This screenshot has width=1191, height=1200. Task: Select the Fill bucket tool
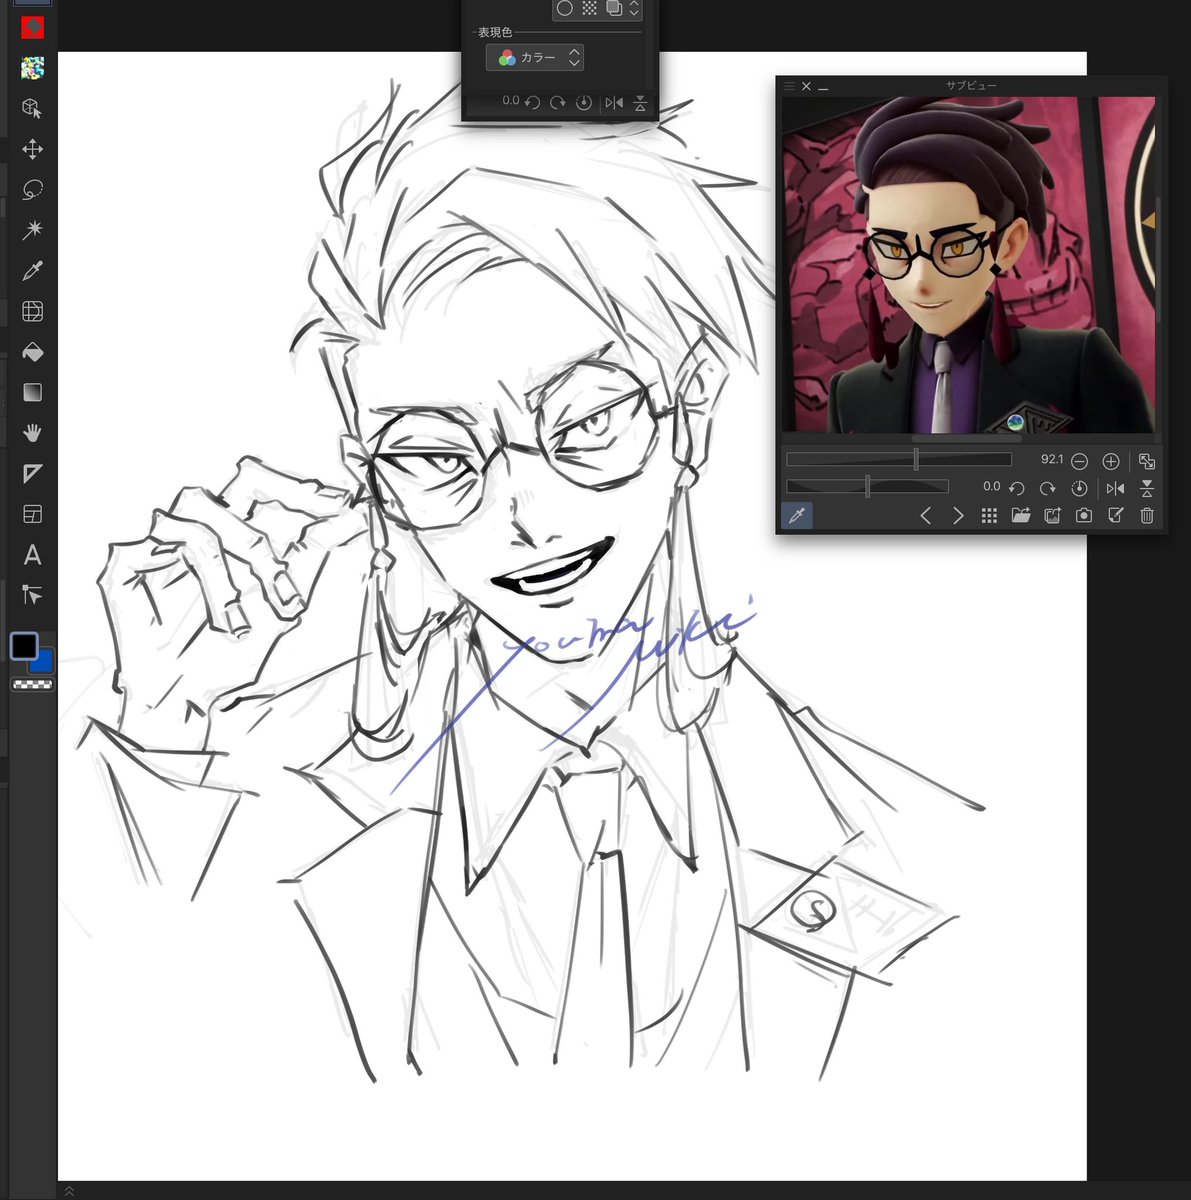[x=32, y=352]
